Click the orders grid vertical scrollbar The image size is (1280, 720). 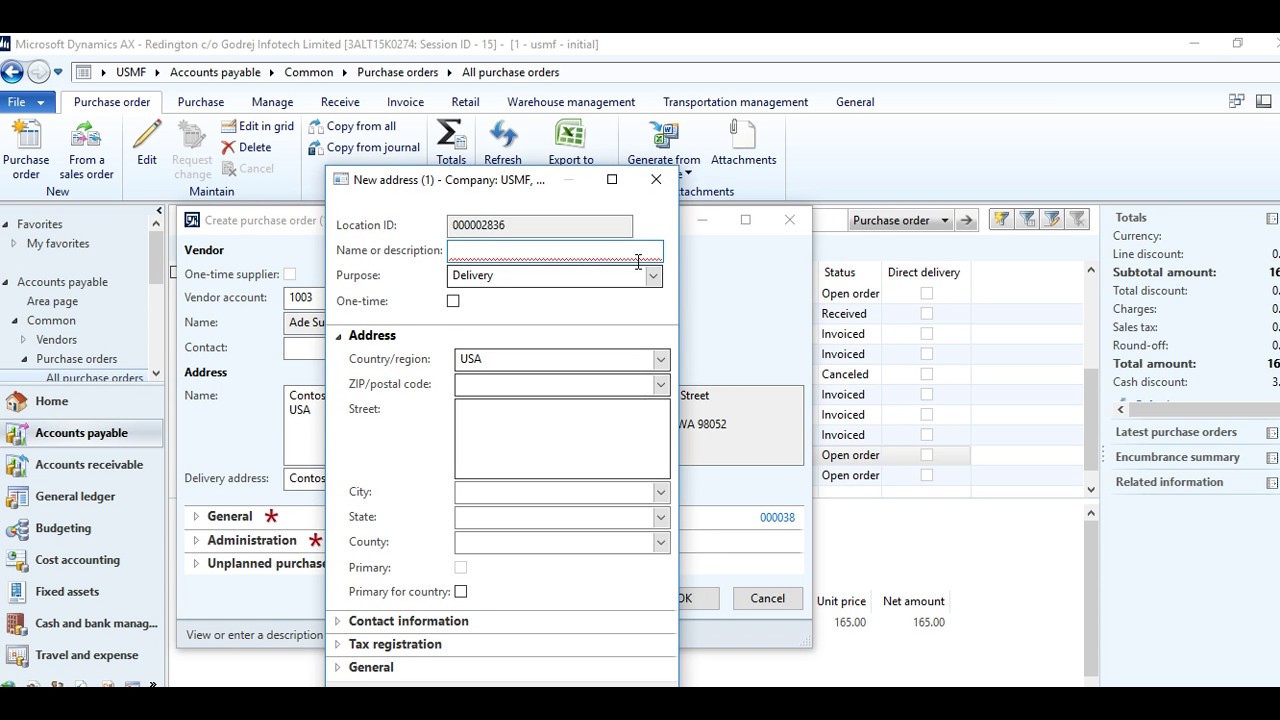pyautogui.click(x=1090, y=380)
